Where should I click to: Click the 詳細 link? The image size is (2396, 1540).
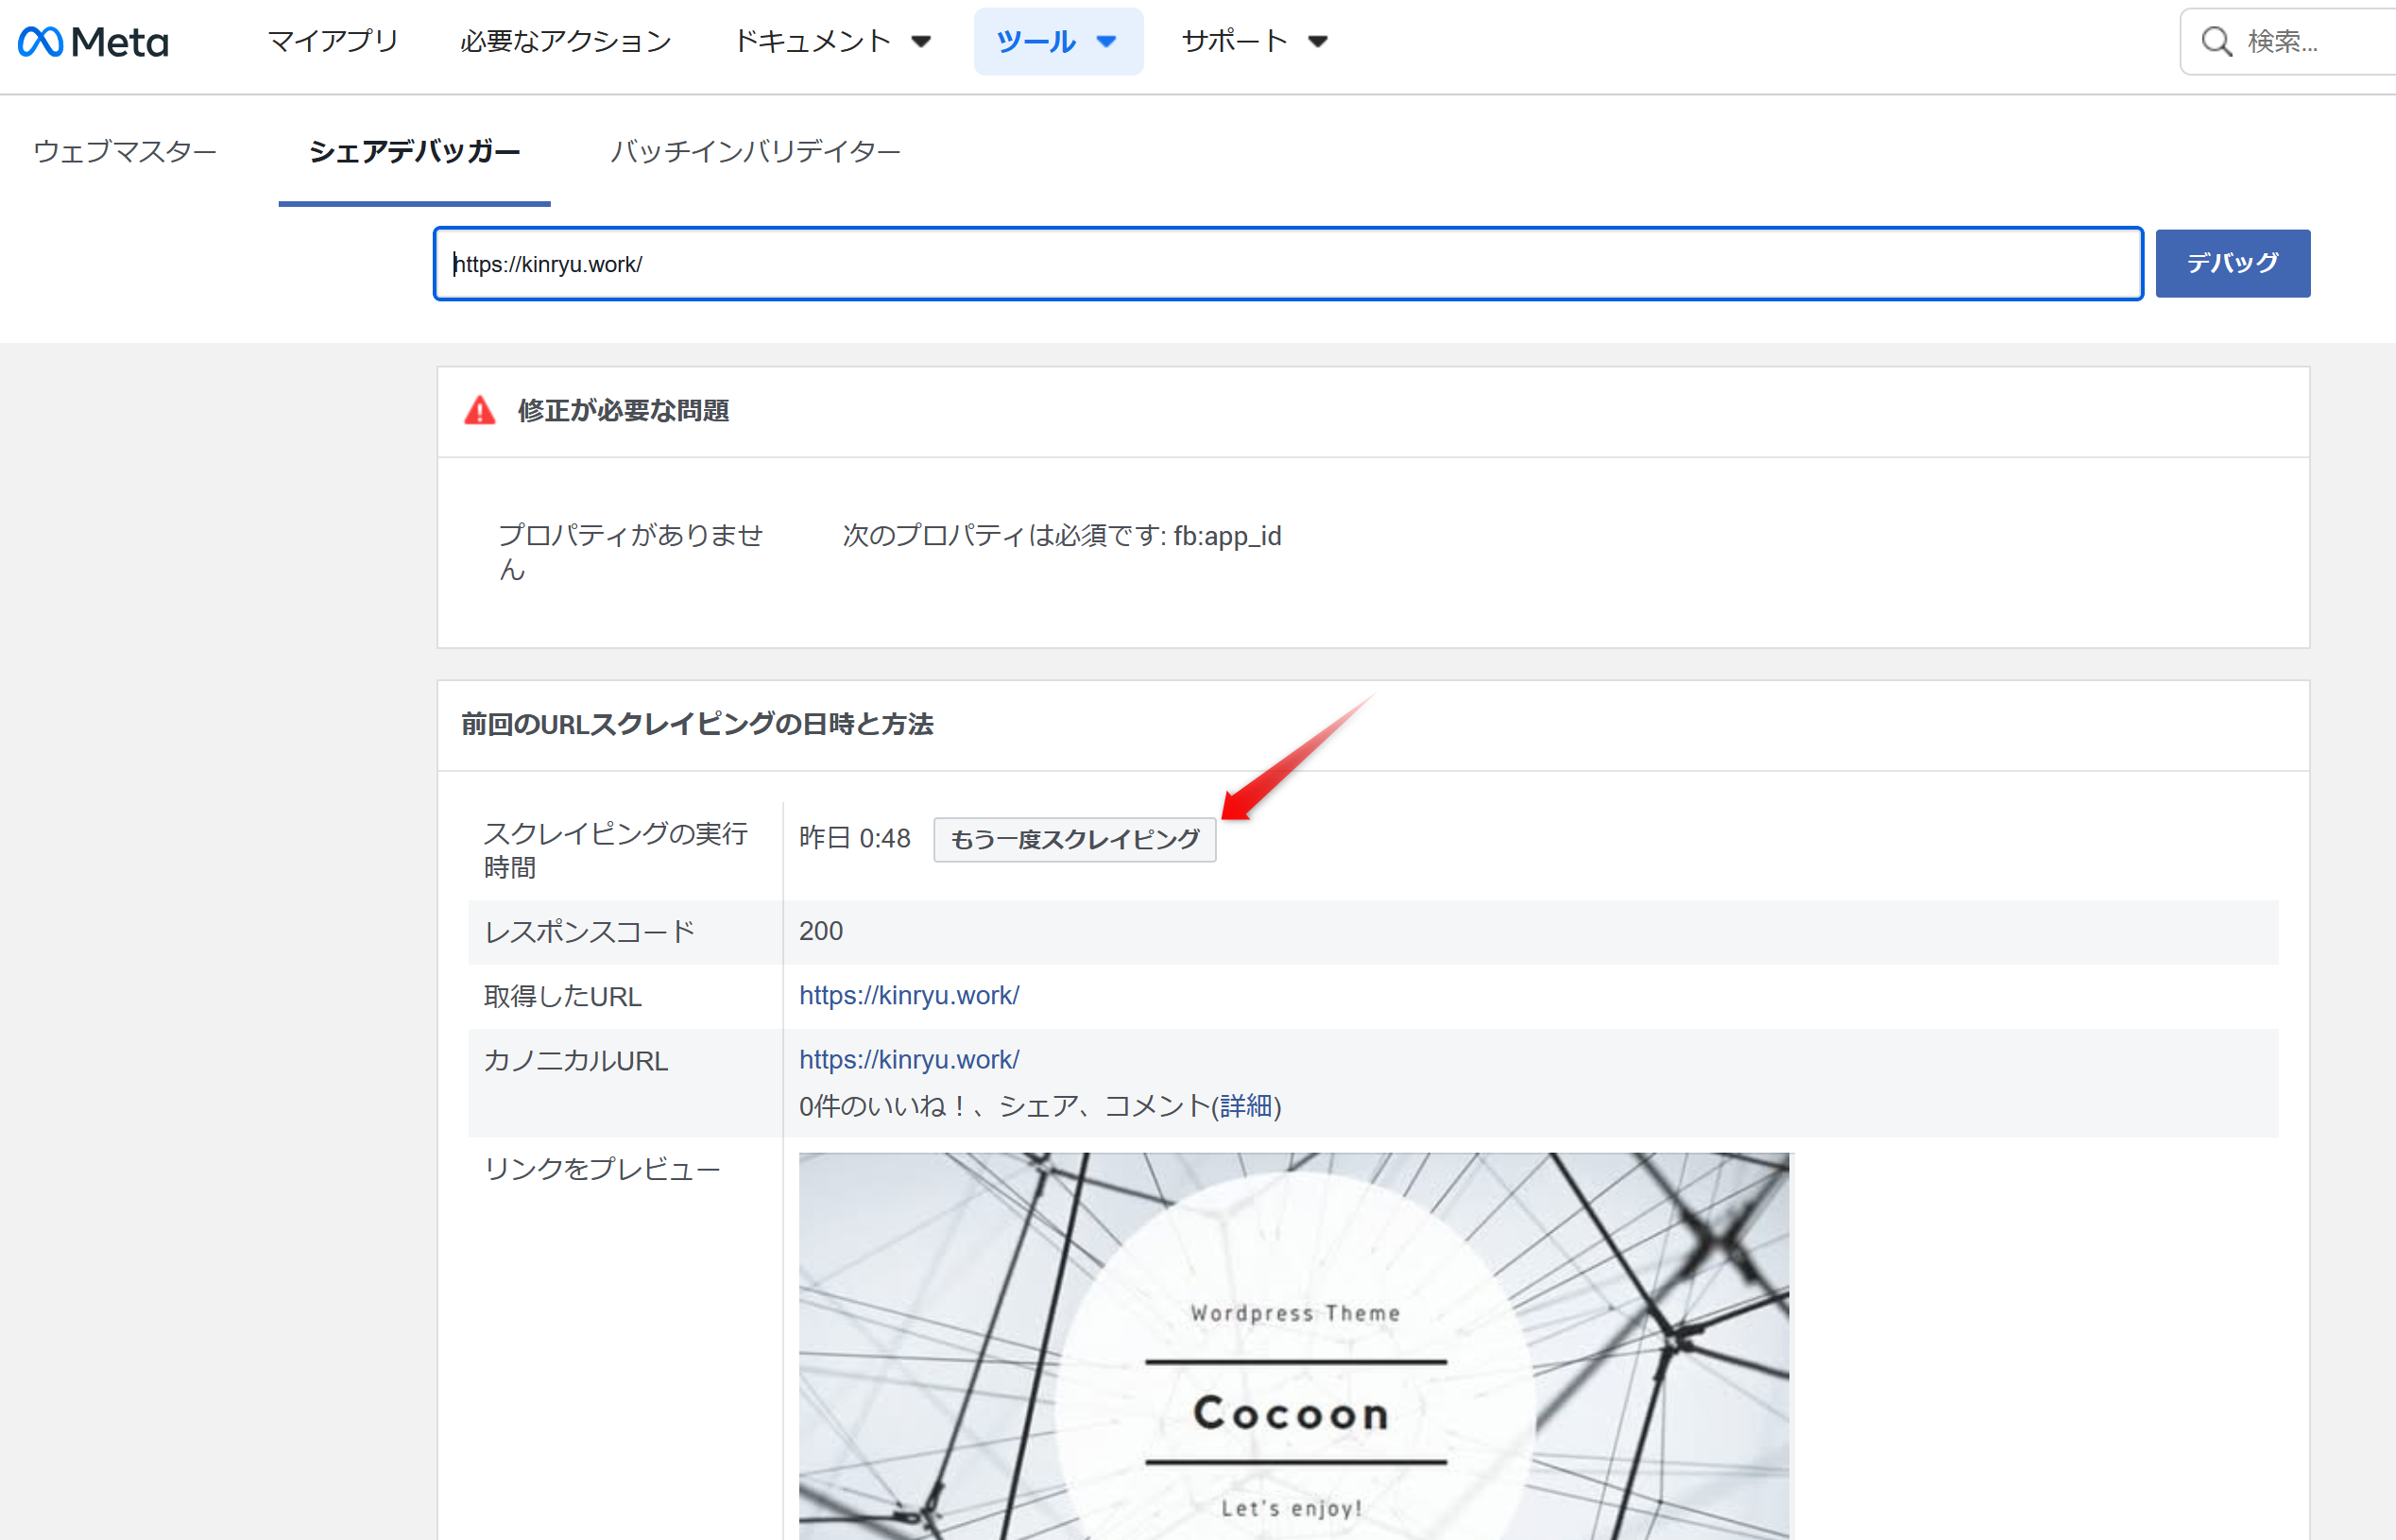[x=1245, y=1105]
